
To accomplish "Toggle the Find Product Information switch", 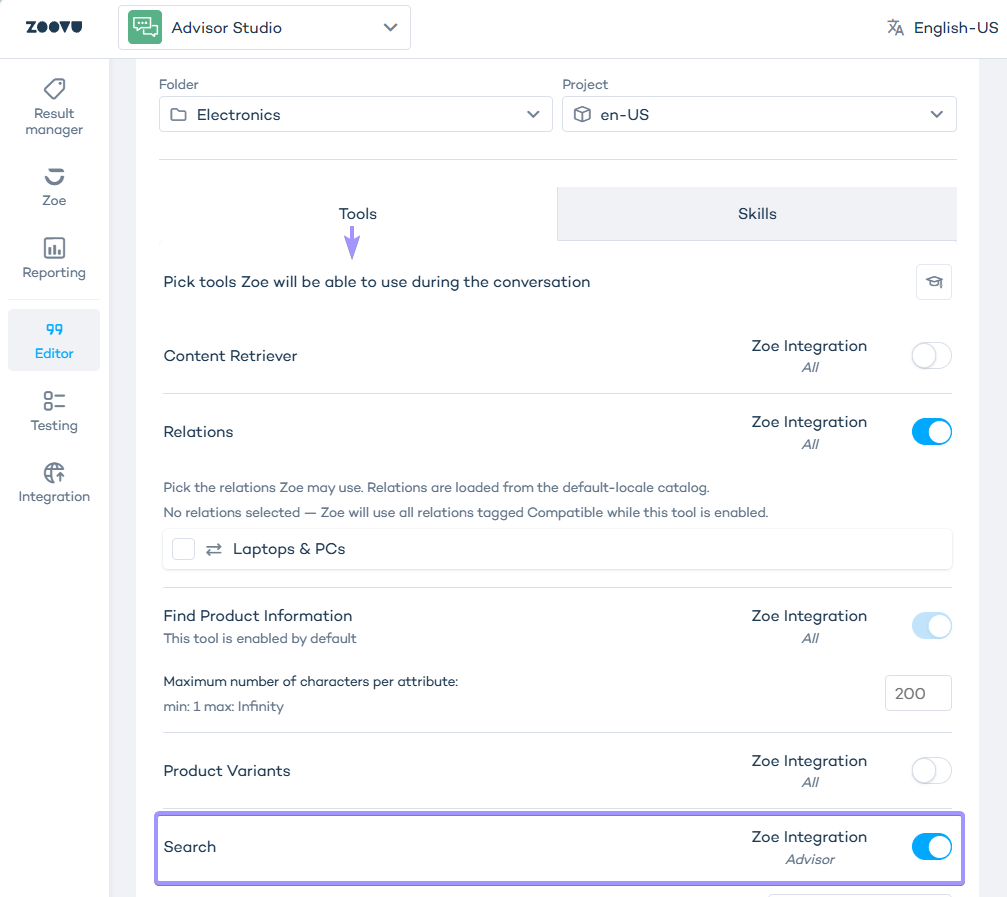I will tap(931, 626).
